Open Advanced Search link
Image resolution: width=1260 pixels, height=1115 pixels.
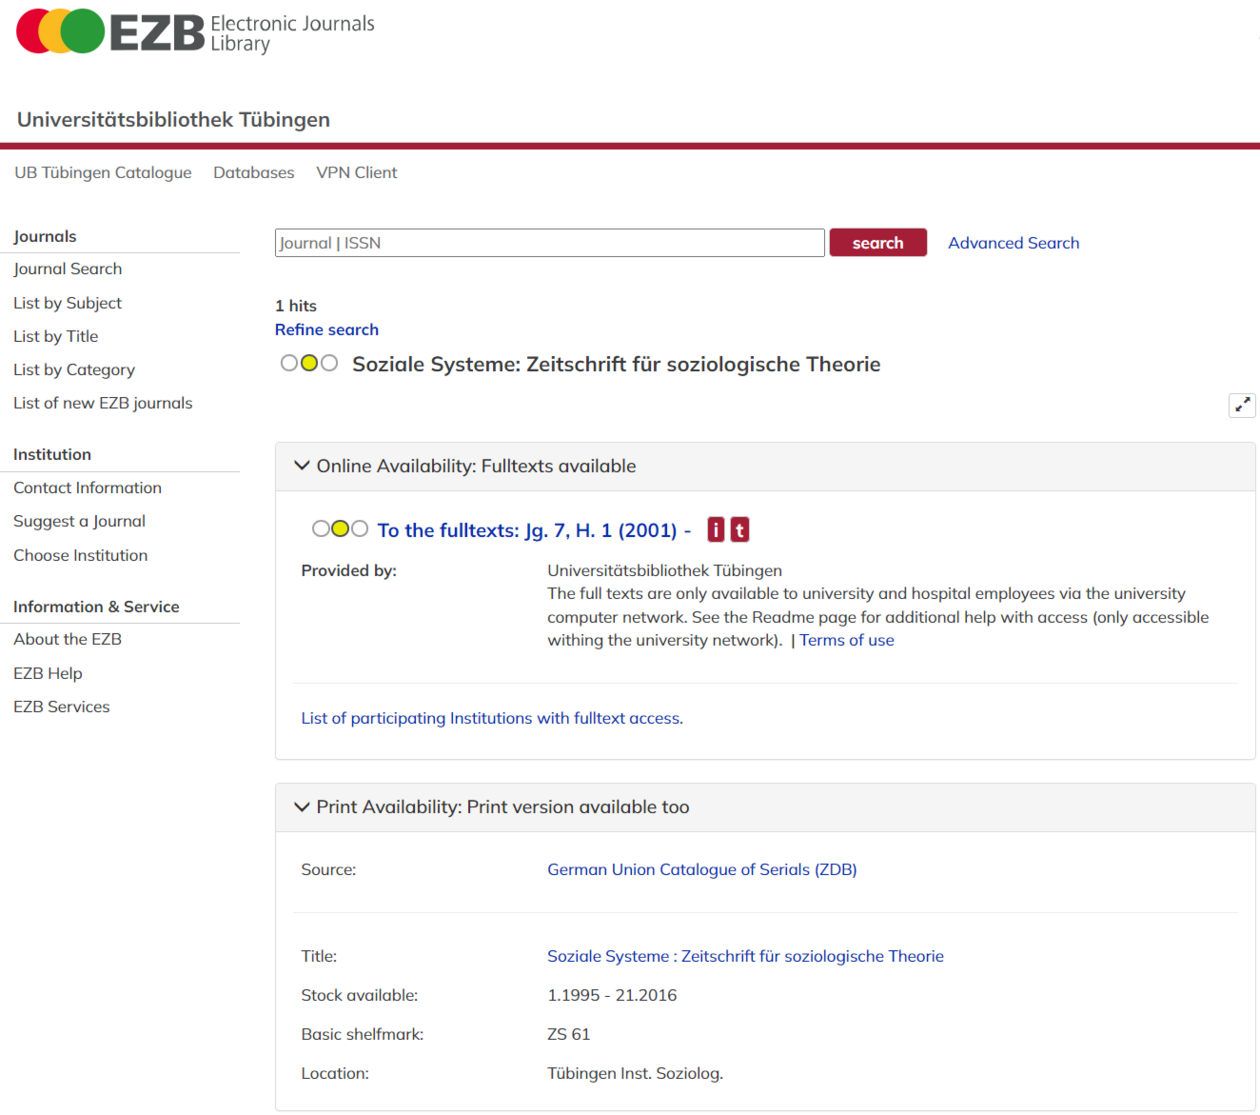point(1014,243)
